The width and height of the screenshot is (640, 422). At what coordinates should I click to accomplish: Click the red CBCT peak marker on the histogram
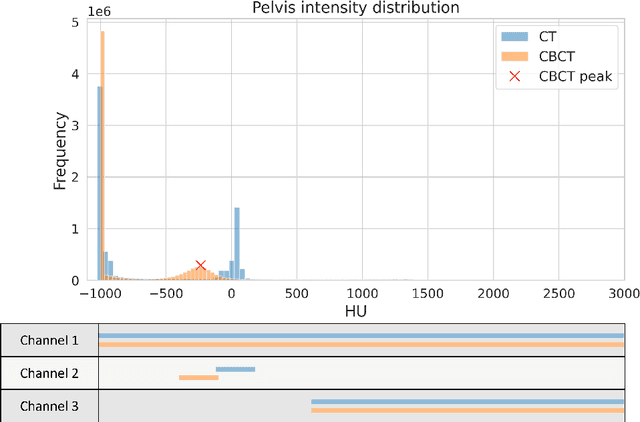[201, 265]
